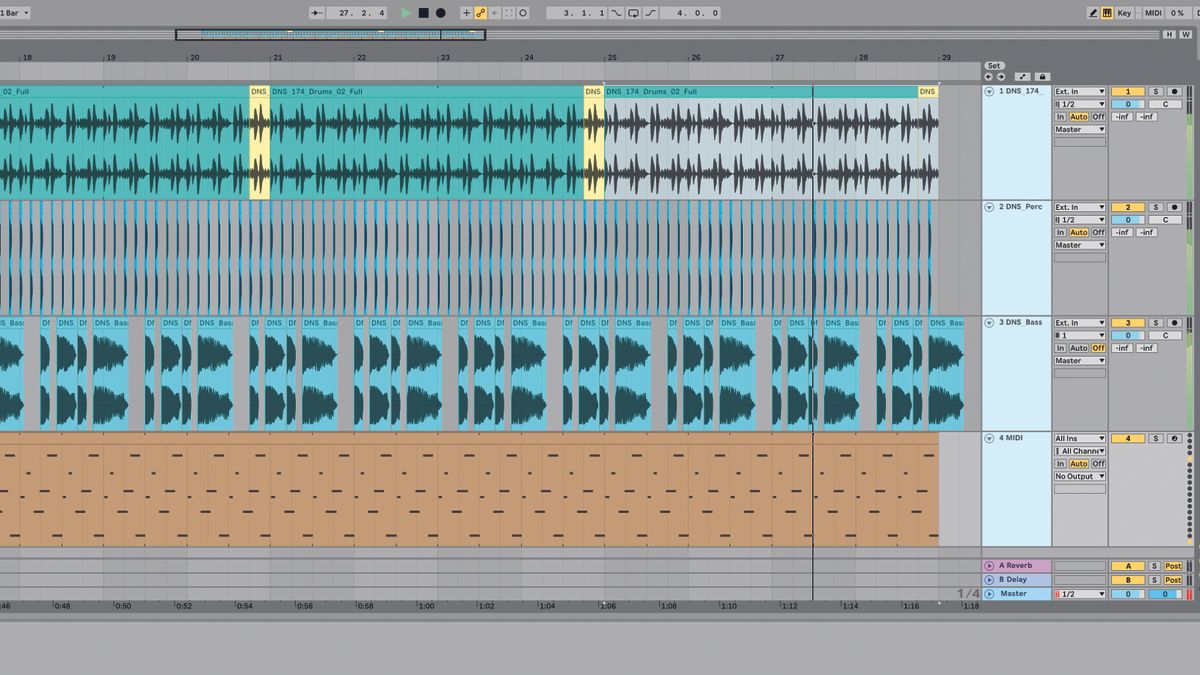
Task: Click the punch-in ramp icon near the loop brace
Action: coord(619,12)
